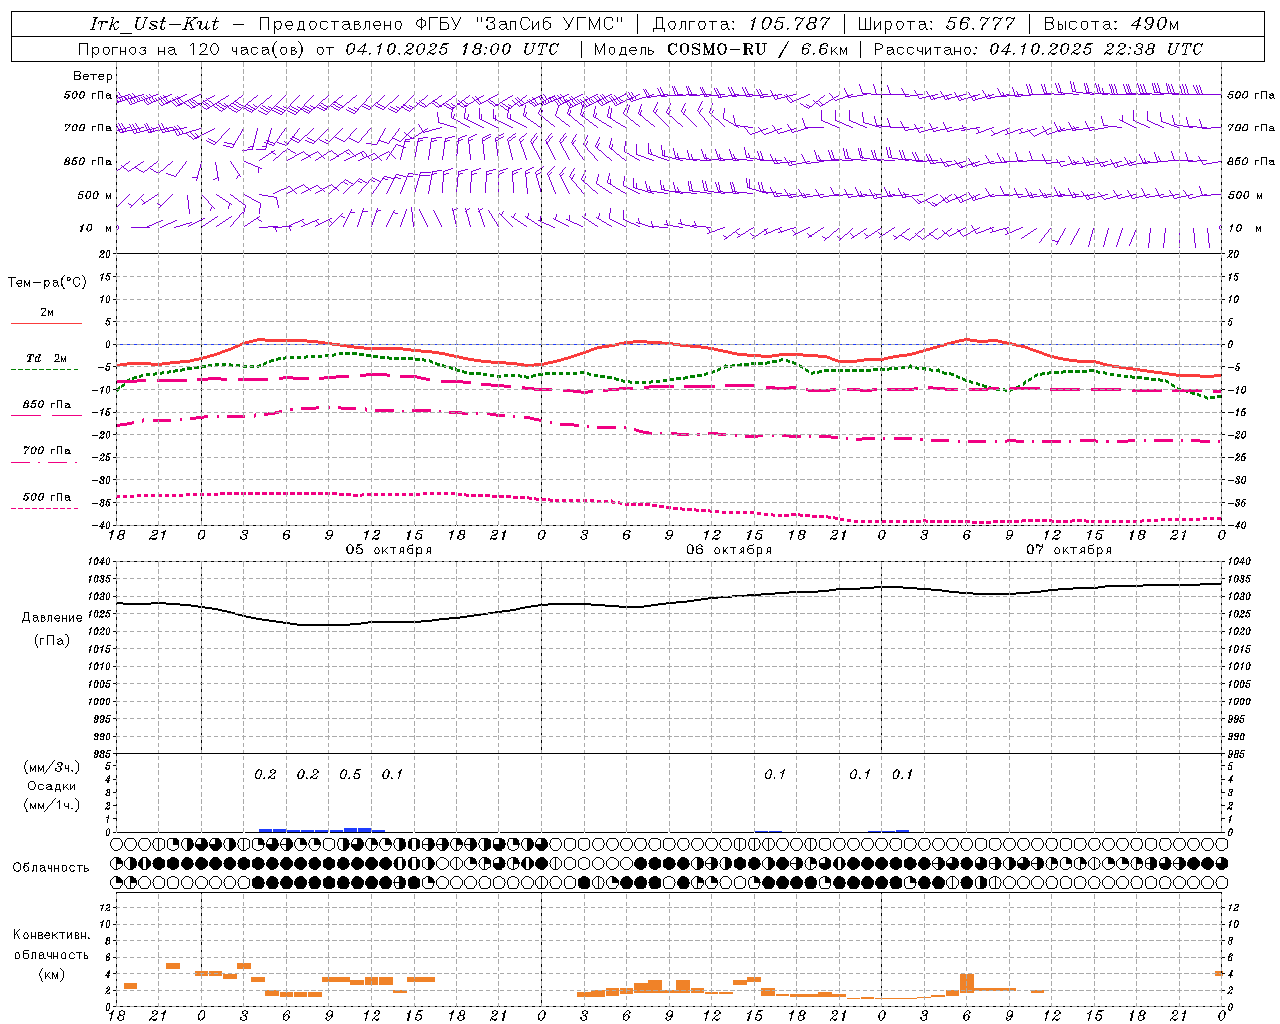Image resolution: width=1280 pixels, height=1024 pixels.
Task: Click the 'Конвективн.' convective cloud label
Action: (51, 934)
